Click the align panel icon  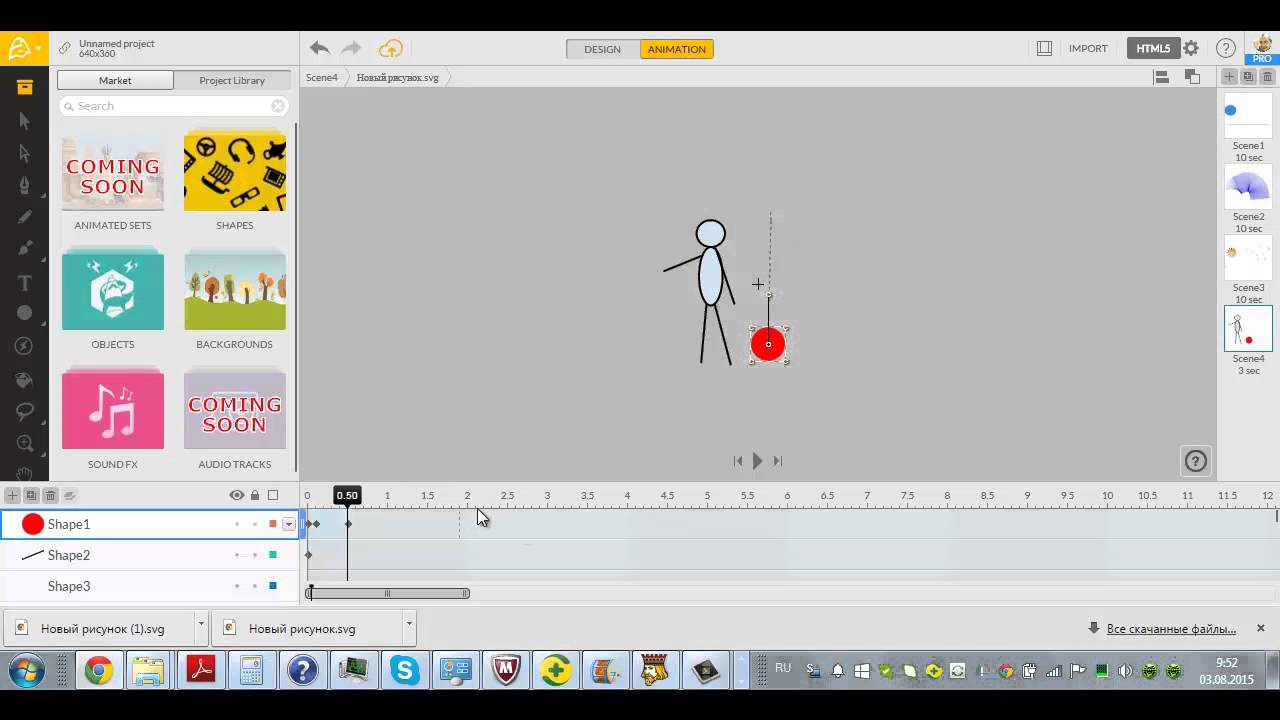(x=1162, y=77)
